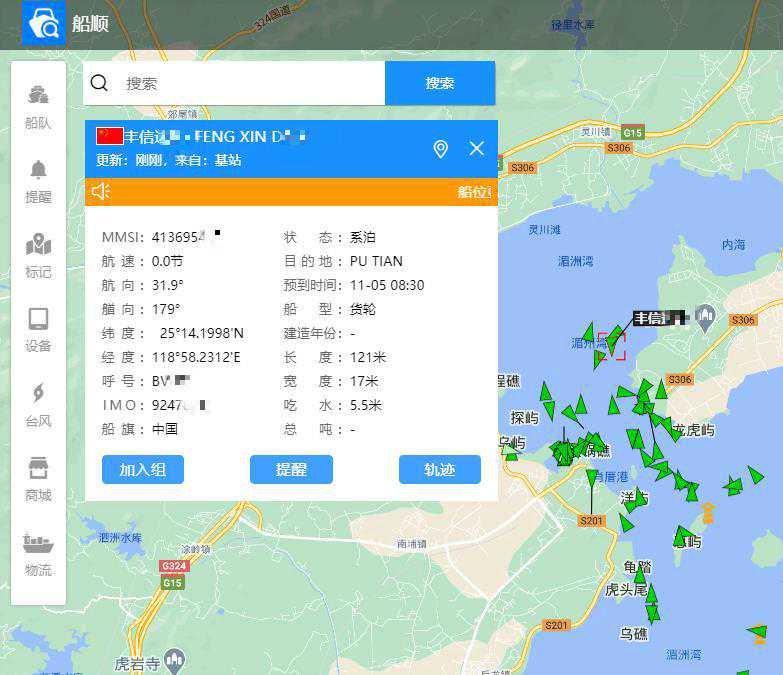783x675 pixels.
Task: Click the 搜索 search button
Action: click(439, 83)
